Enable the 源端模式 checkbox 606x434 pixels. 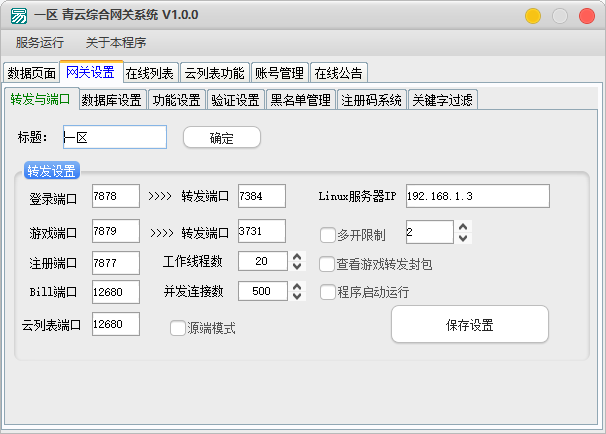(178, 327)
